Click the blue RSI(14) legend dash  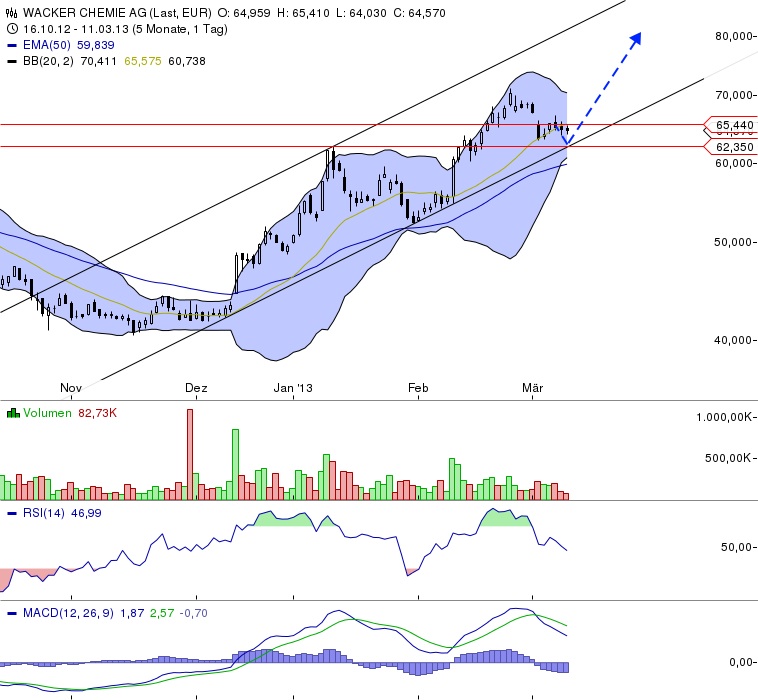tap(13, 513)
